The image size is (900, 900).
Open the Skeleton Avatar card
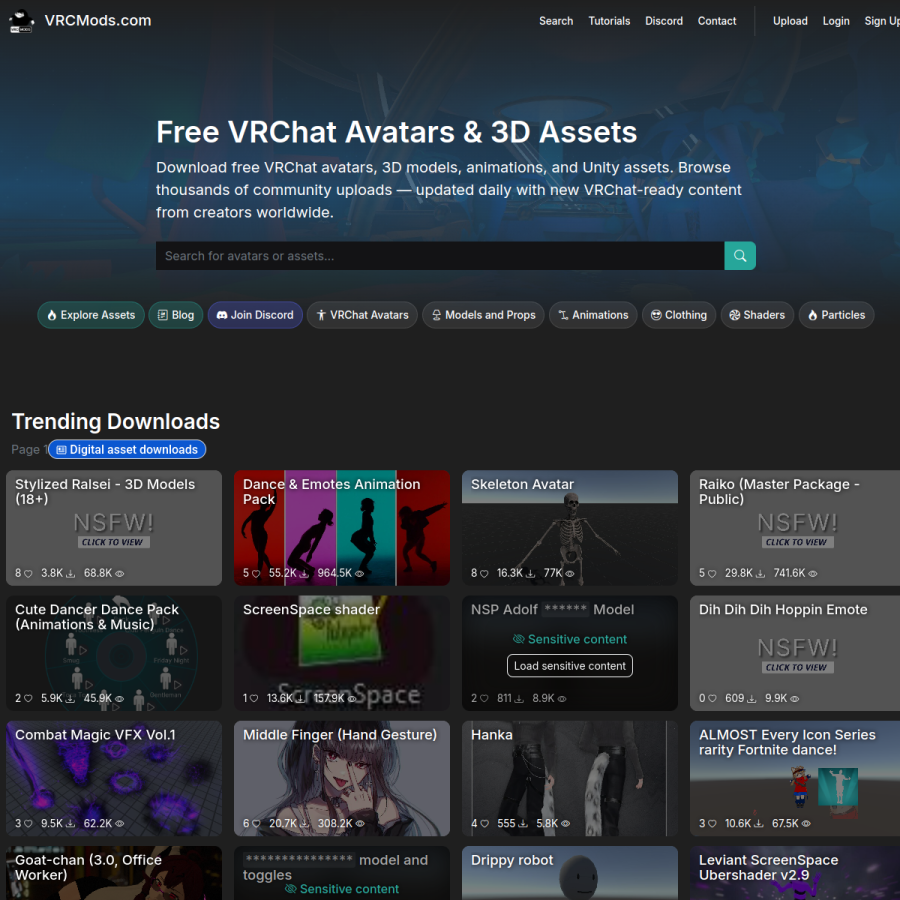[x=569, y=528]
